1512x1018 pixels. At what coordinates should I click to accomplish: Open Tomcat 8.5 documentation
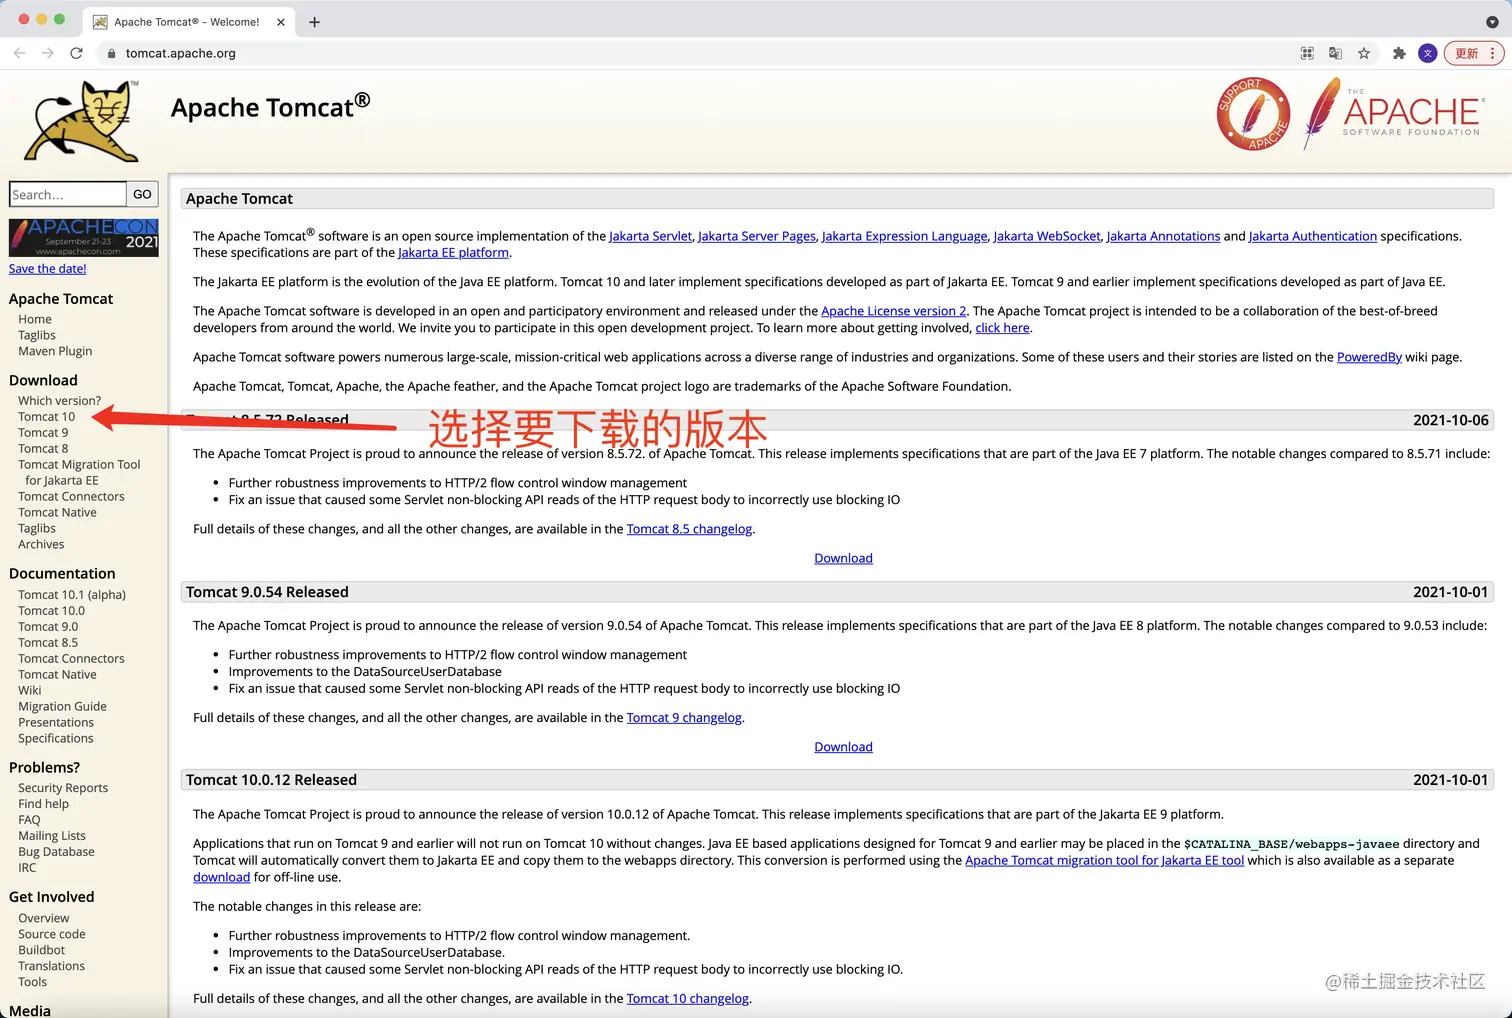(48, 643)
